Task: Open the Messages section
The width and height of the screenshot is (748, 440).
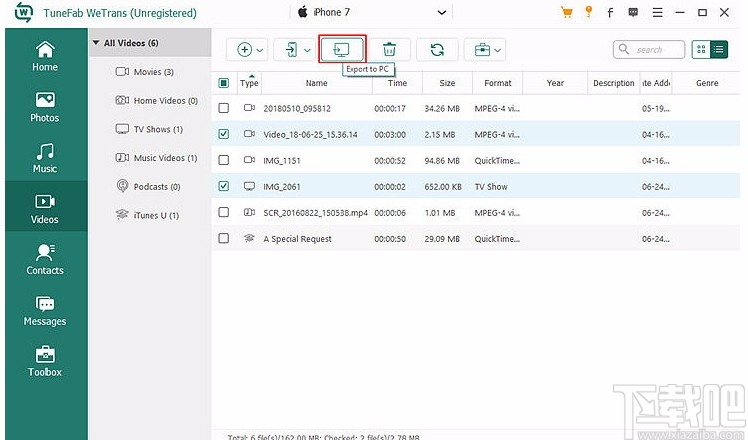Action: [45, 311]
